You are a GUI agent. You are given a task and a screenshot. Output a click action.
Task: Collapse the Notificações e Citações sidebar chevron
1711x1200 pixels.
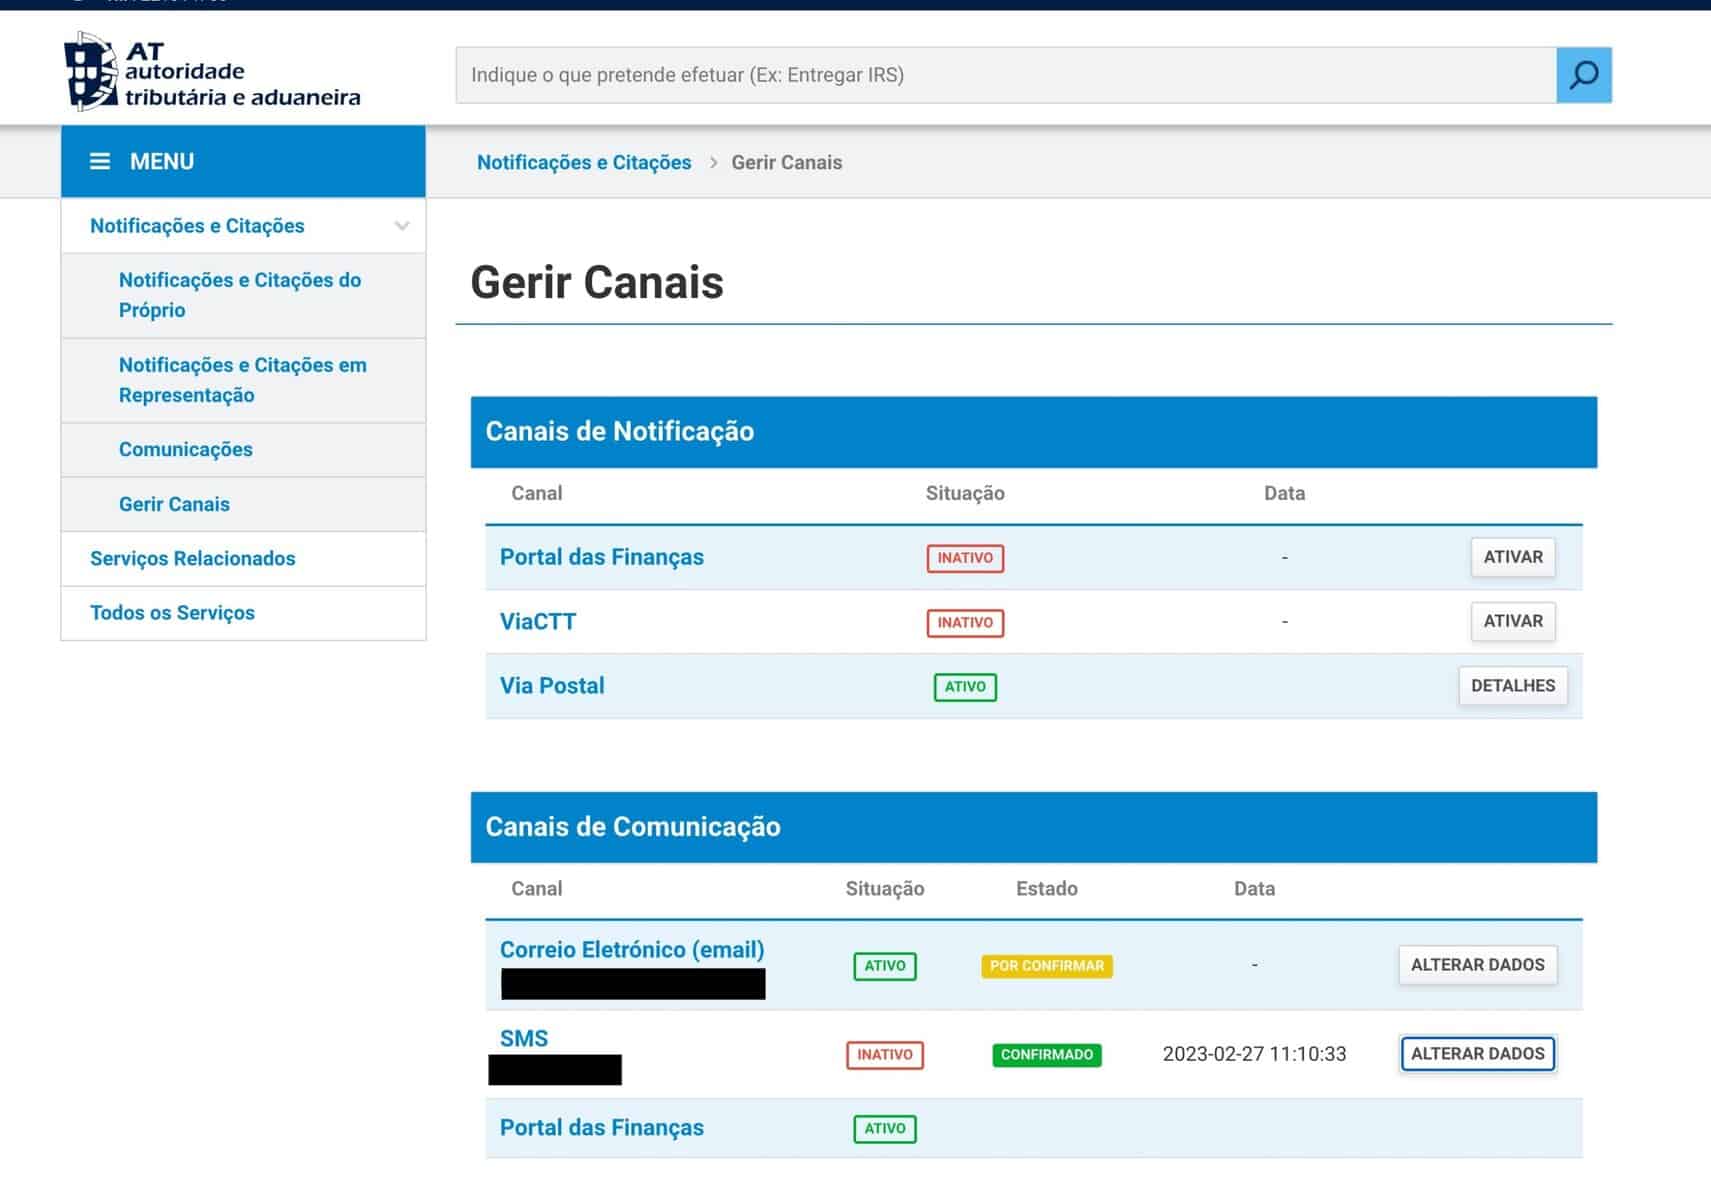402,226
